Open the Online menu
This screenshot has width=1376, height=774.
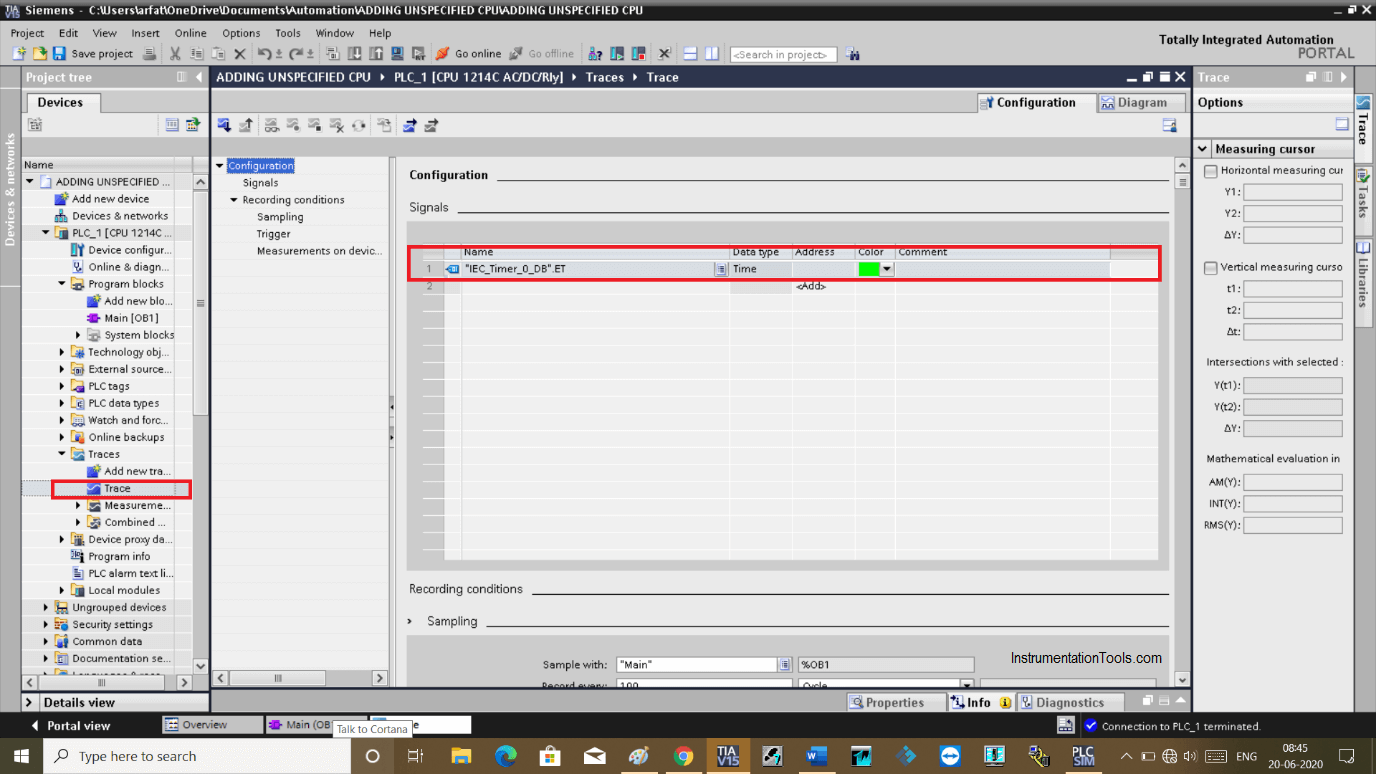(190, 33)
